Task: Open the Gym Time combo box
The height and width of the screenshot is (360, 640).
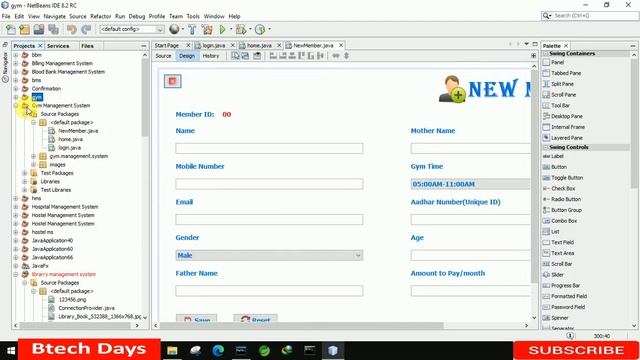Action: tap(471, 184)
